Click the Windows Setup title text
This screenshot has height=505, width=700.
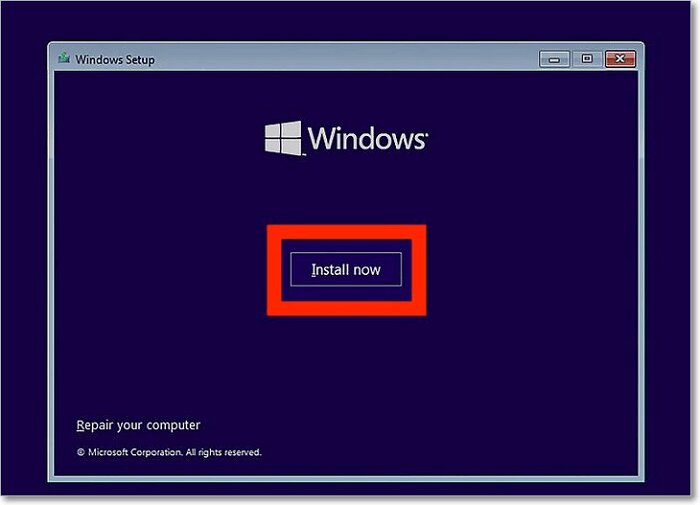pos(115,59)
